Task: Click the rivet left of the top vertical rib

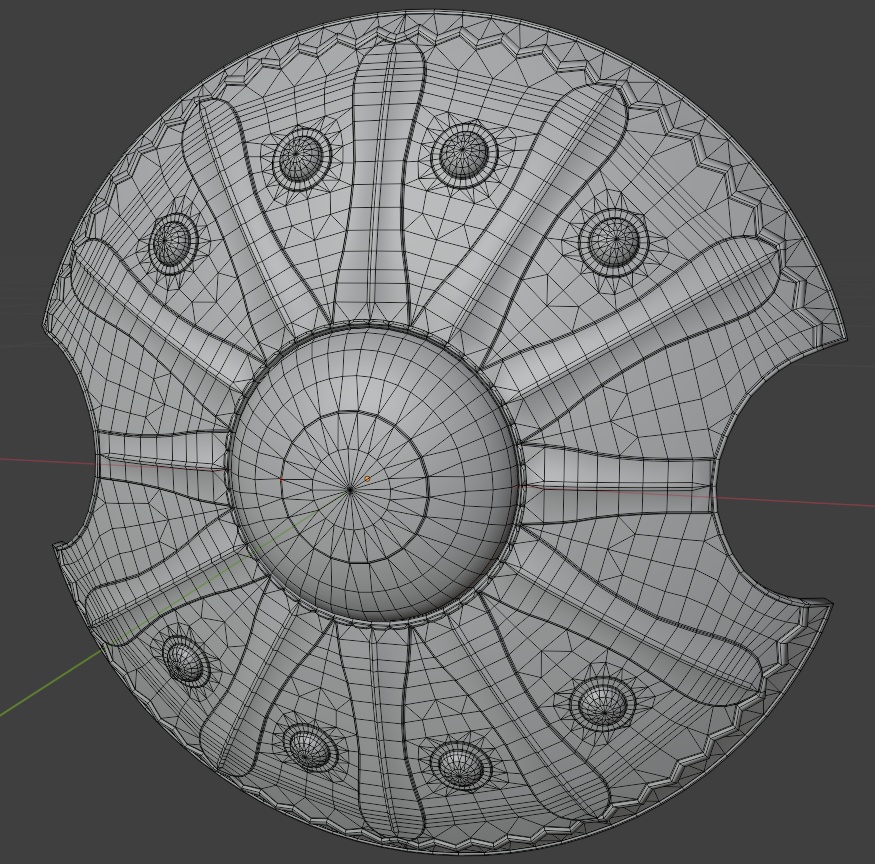Action: pyautogui.click(x=300, y=158)
